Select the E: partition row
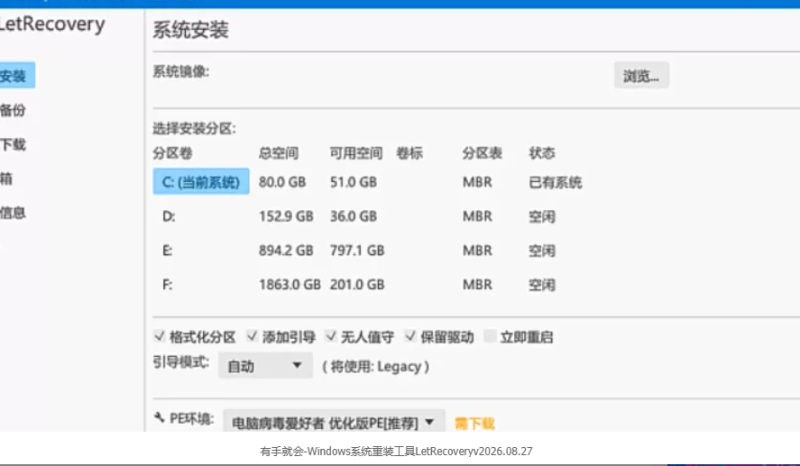Screen dimensions: 800x466 tap(367, 251)
